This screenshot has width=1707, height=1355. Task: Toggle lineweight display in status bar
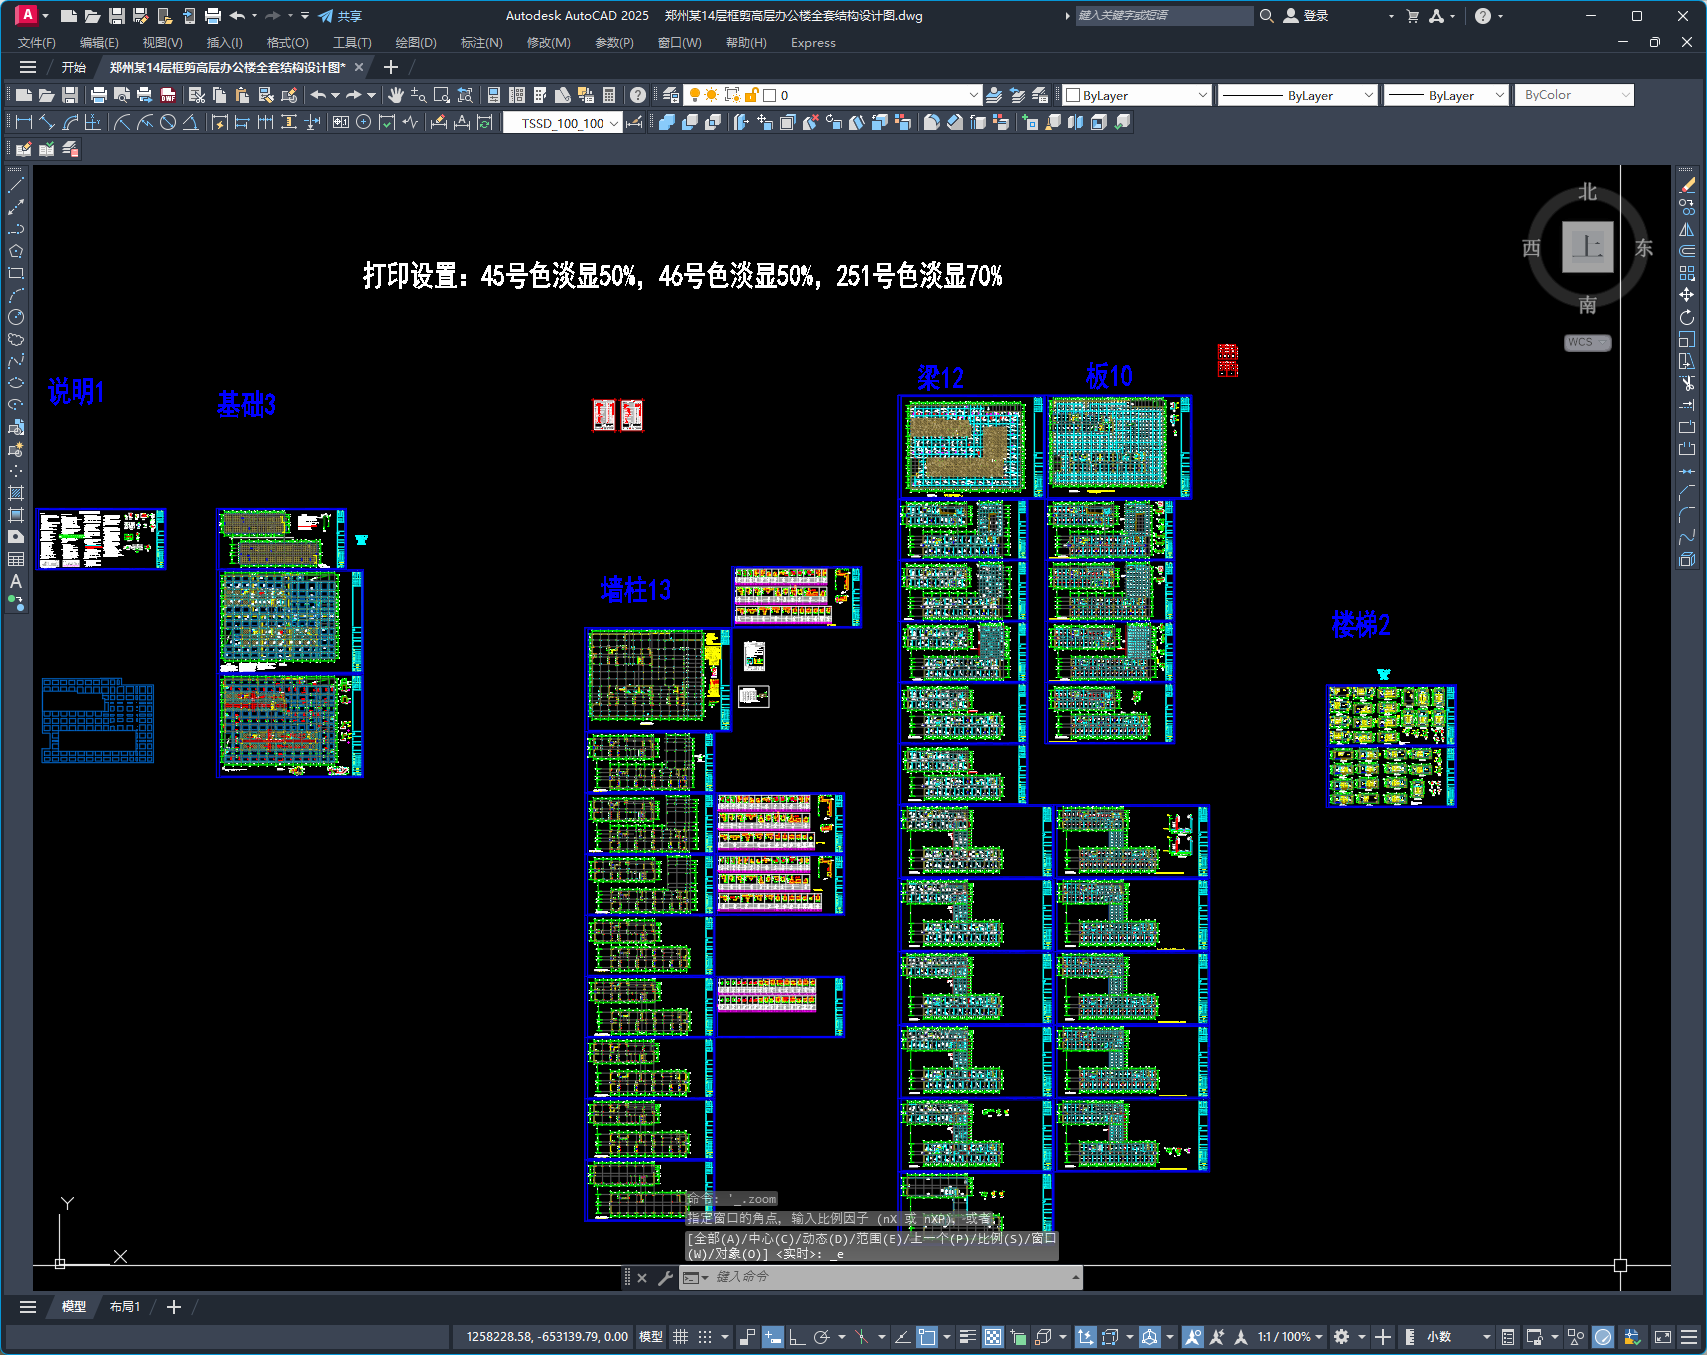(x=967, y=1337)
